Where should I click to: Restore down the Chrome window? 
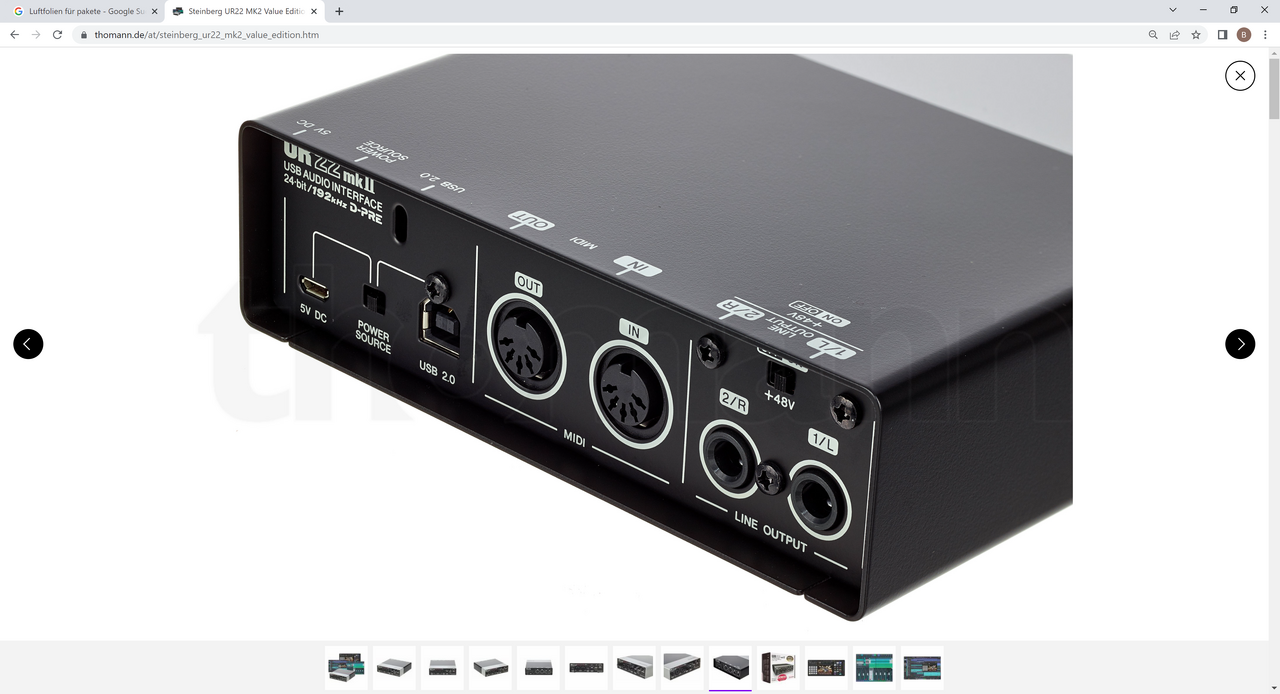tap(1234, 10)
